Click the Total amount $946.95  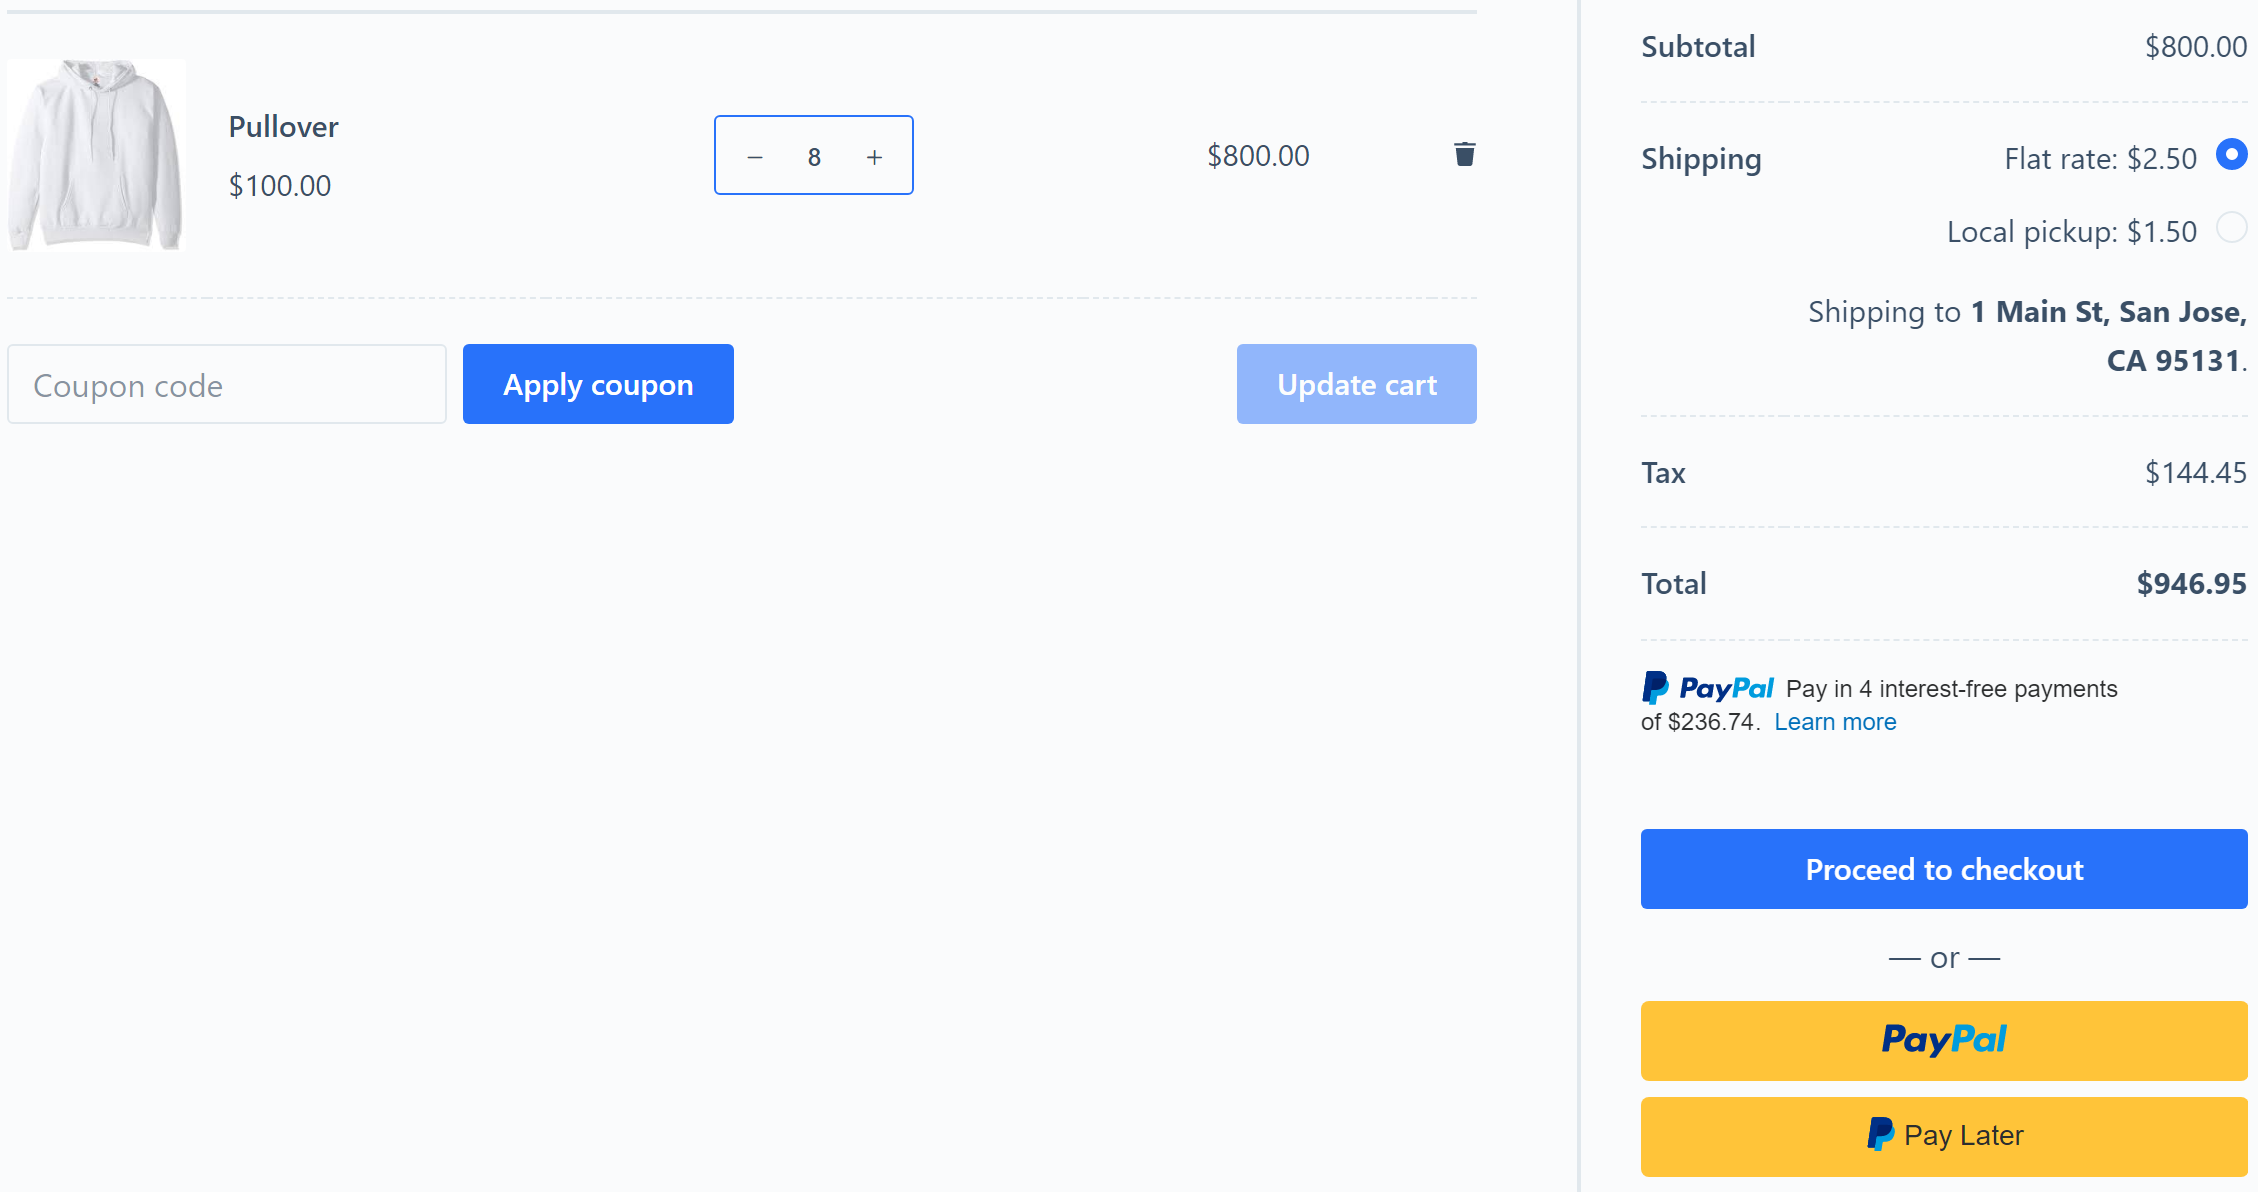pos(2191,584)
